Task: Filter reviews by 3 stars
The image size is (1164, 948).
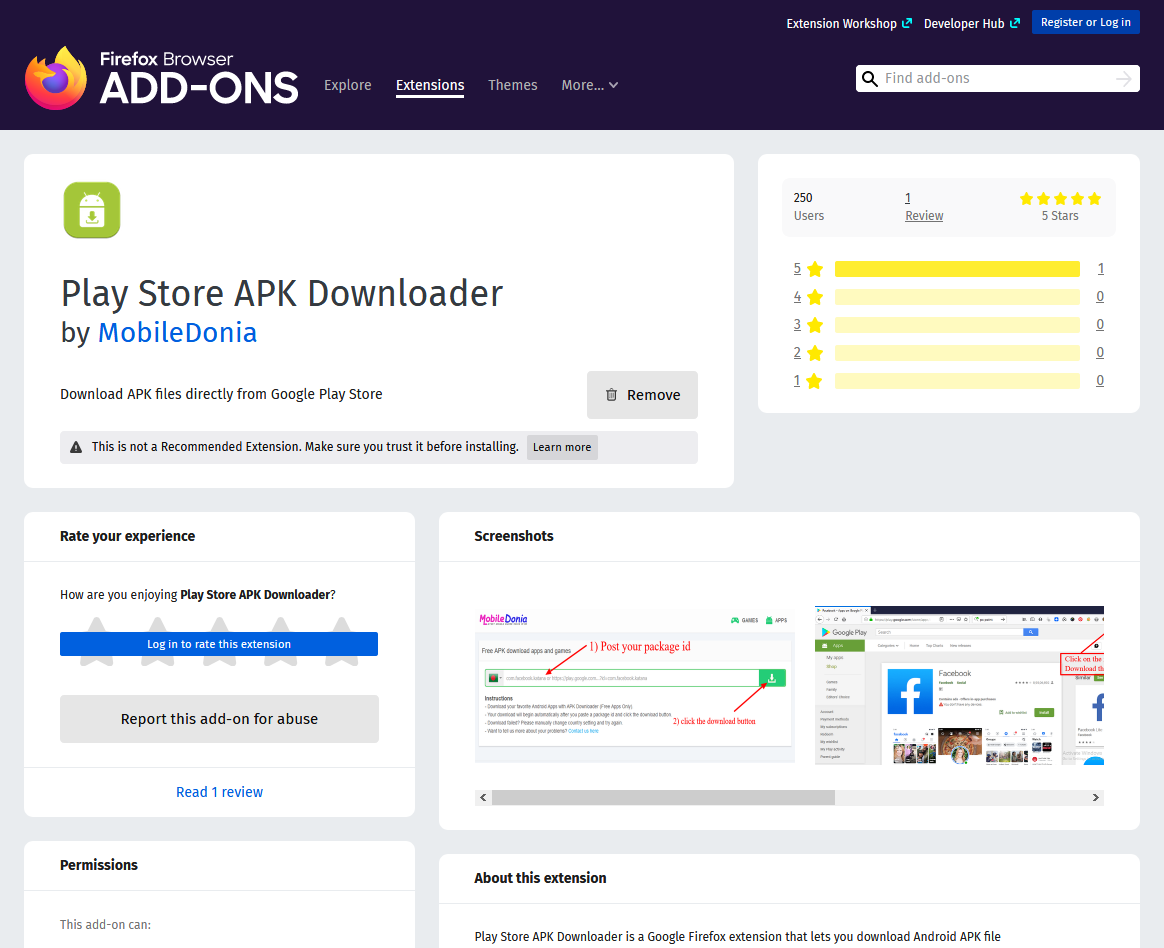Action: pos(808,324)
